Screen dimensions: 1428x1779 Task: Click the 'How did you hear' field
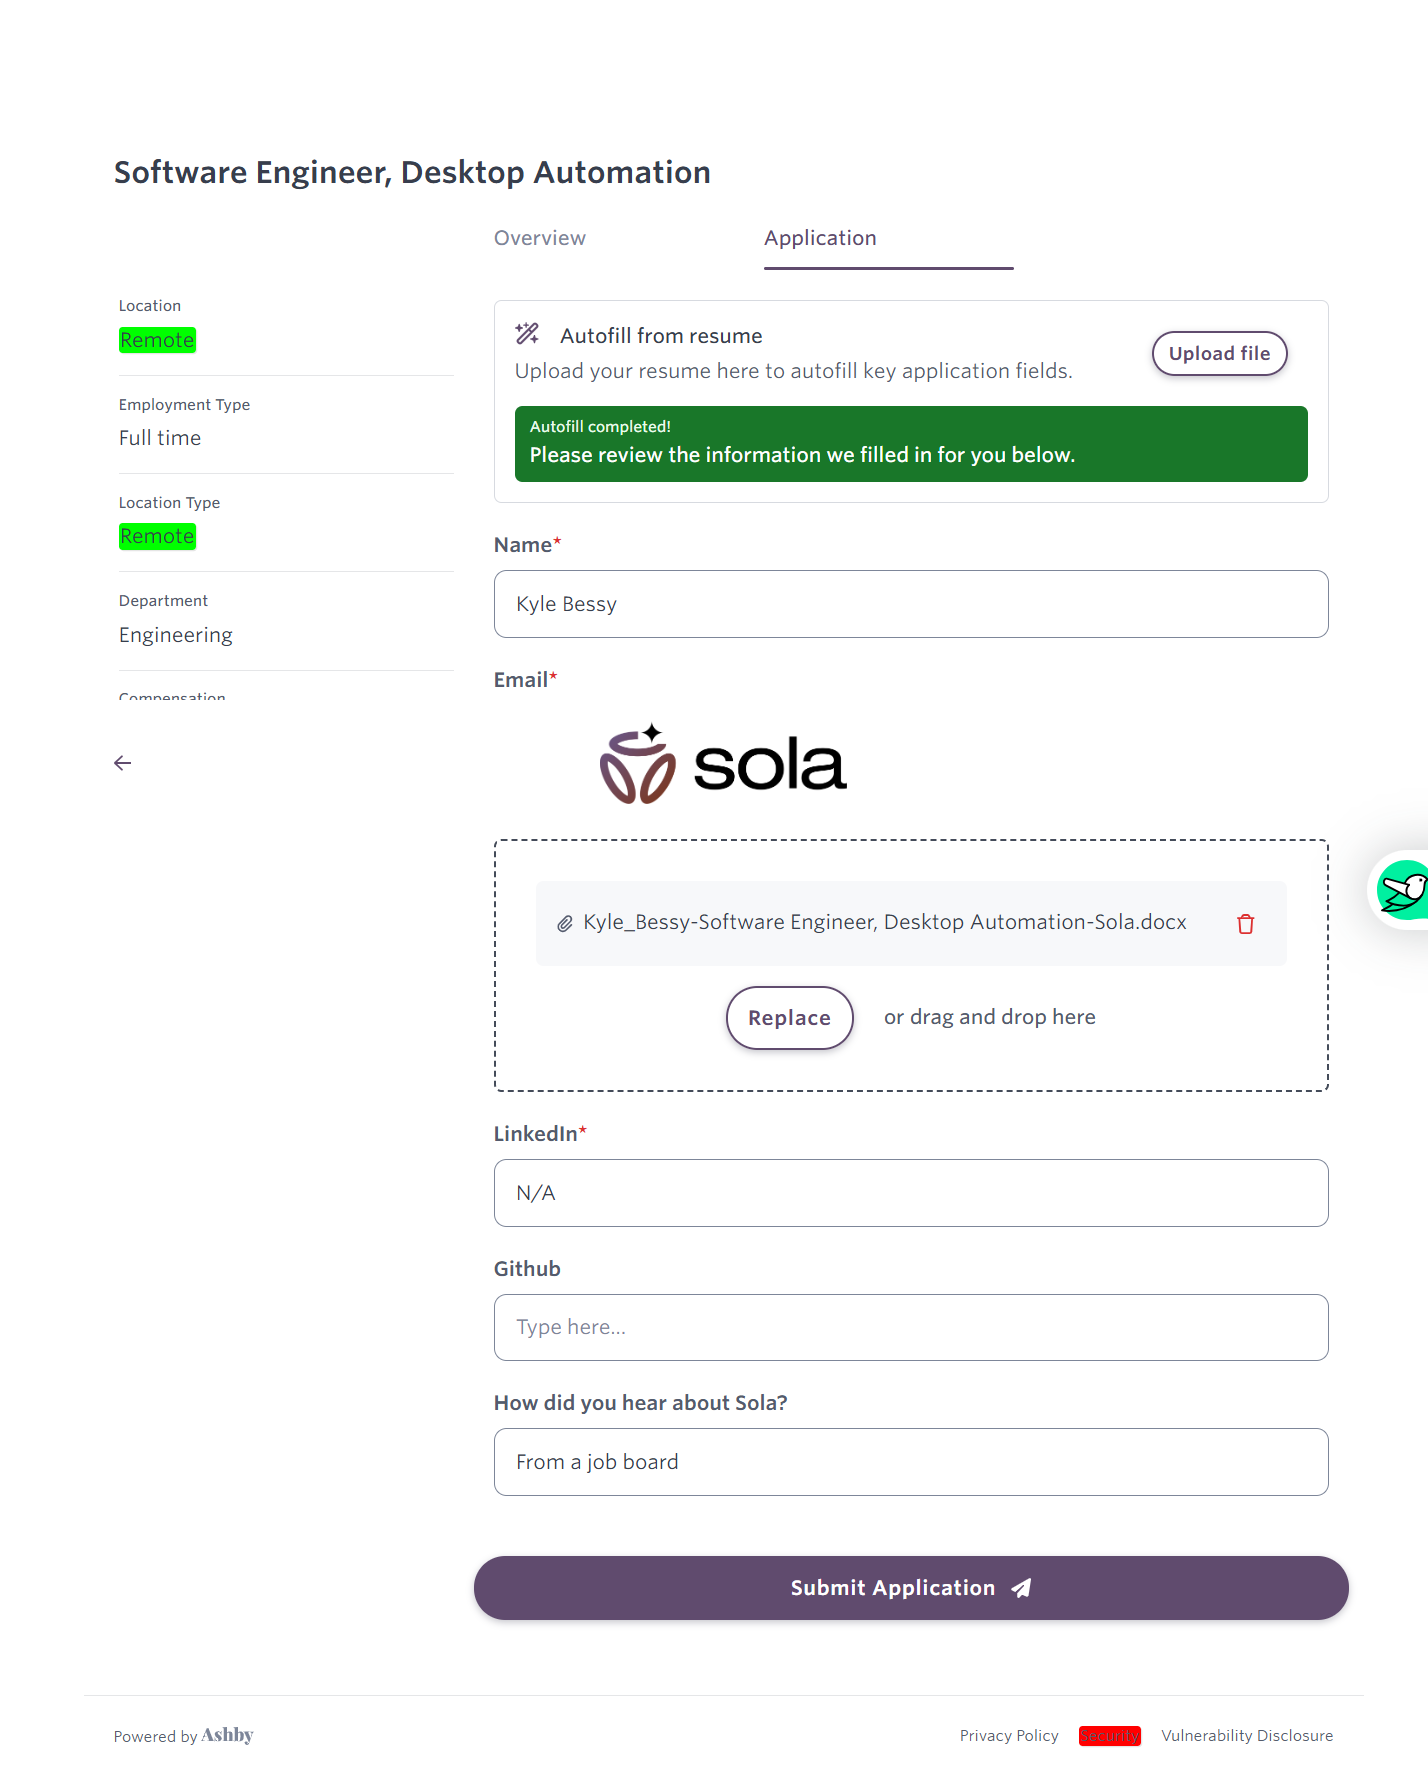pyautogui.click(x=910, y=1462)
